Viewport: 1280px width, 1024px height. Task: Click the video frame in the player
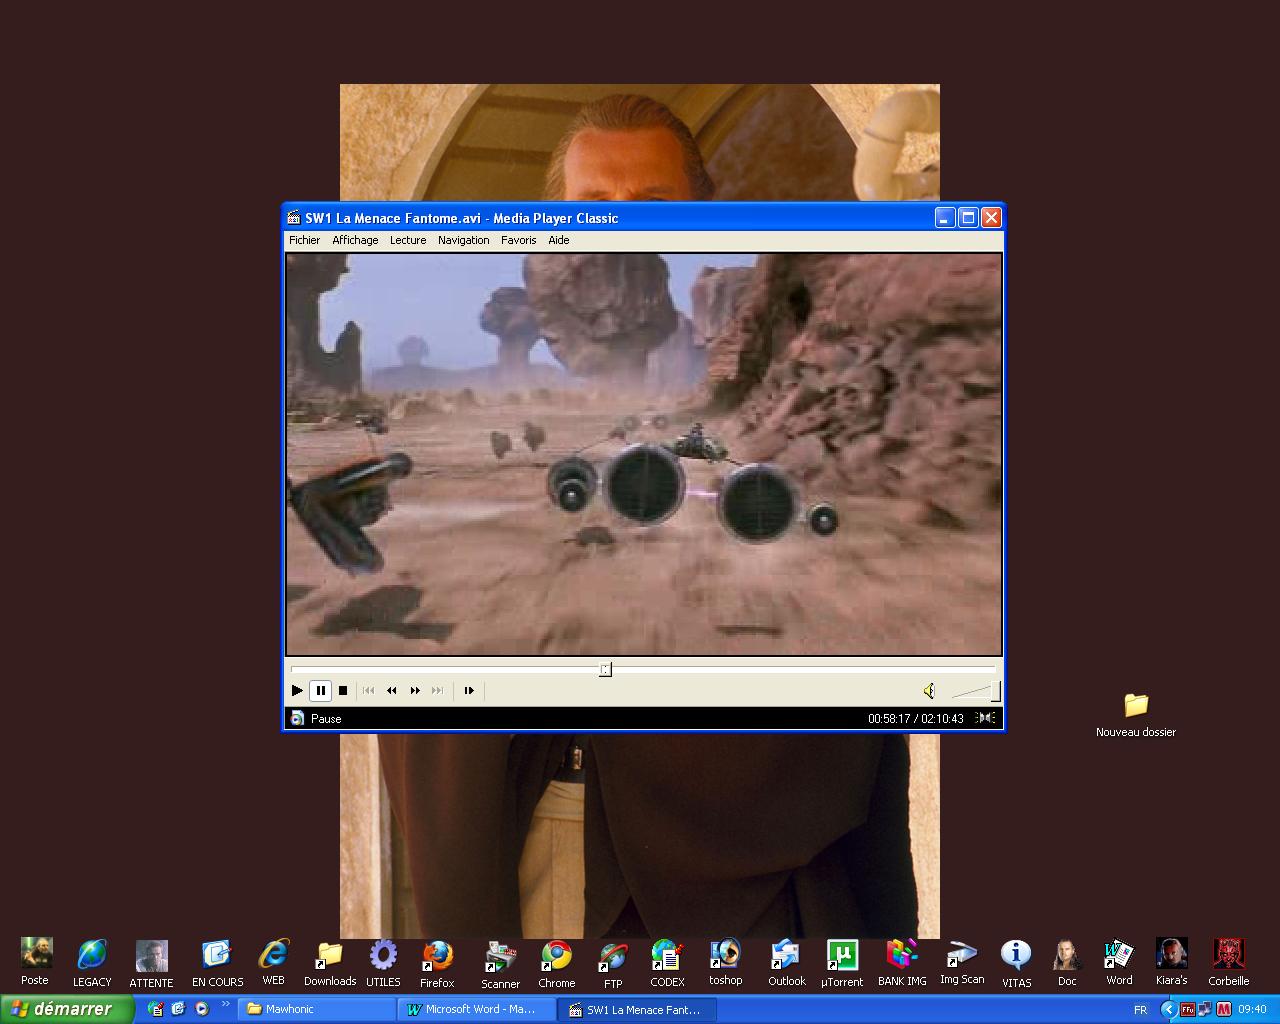(x=644, y=454)
